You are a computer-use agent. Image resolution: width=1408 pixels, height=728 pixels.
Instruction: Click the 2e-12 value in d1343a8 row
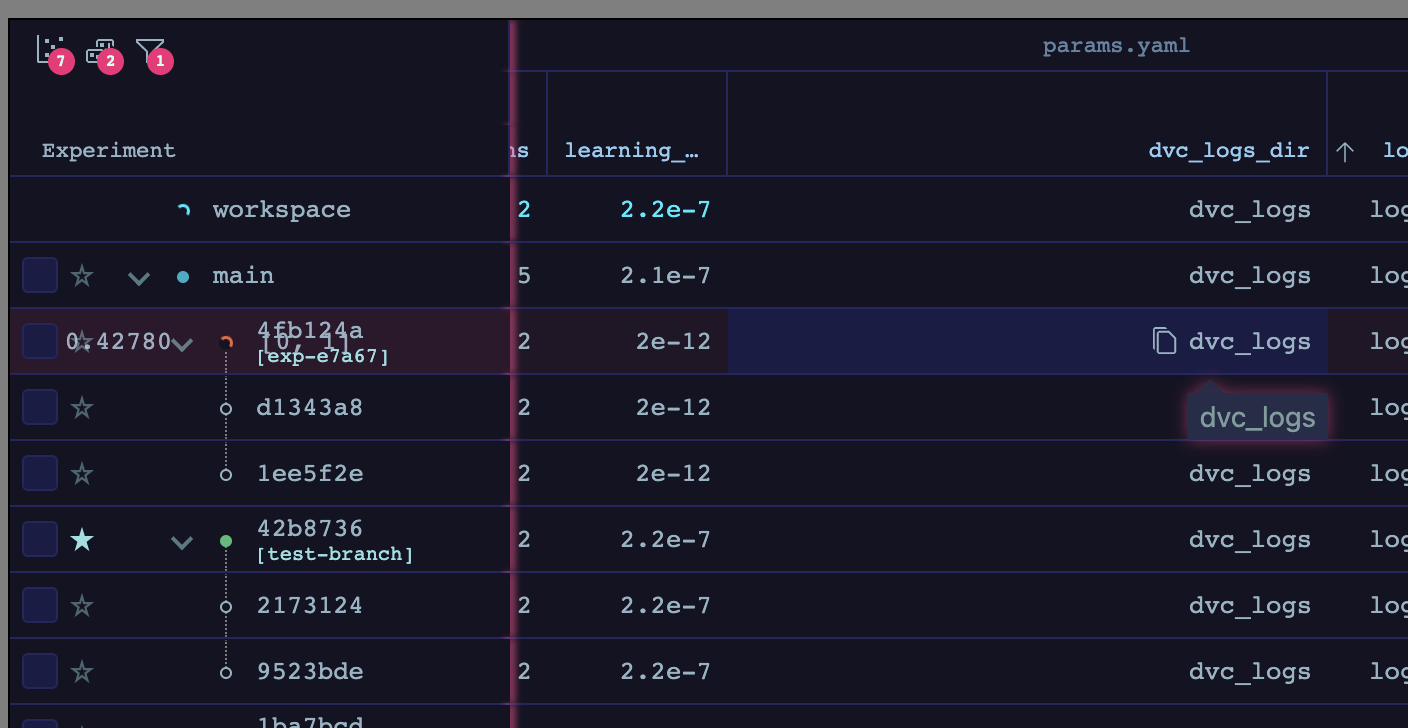point(674,407)
